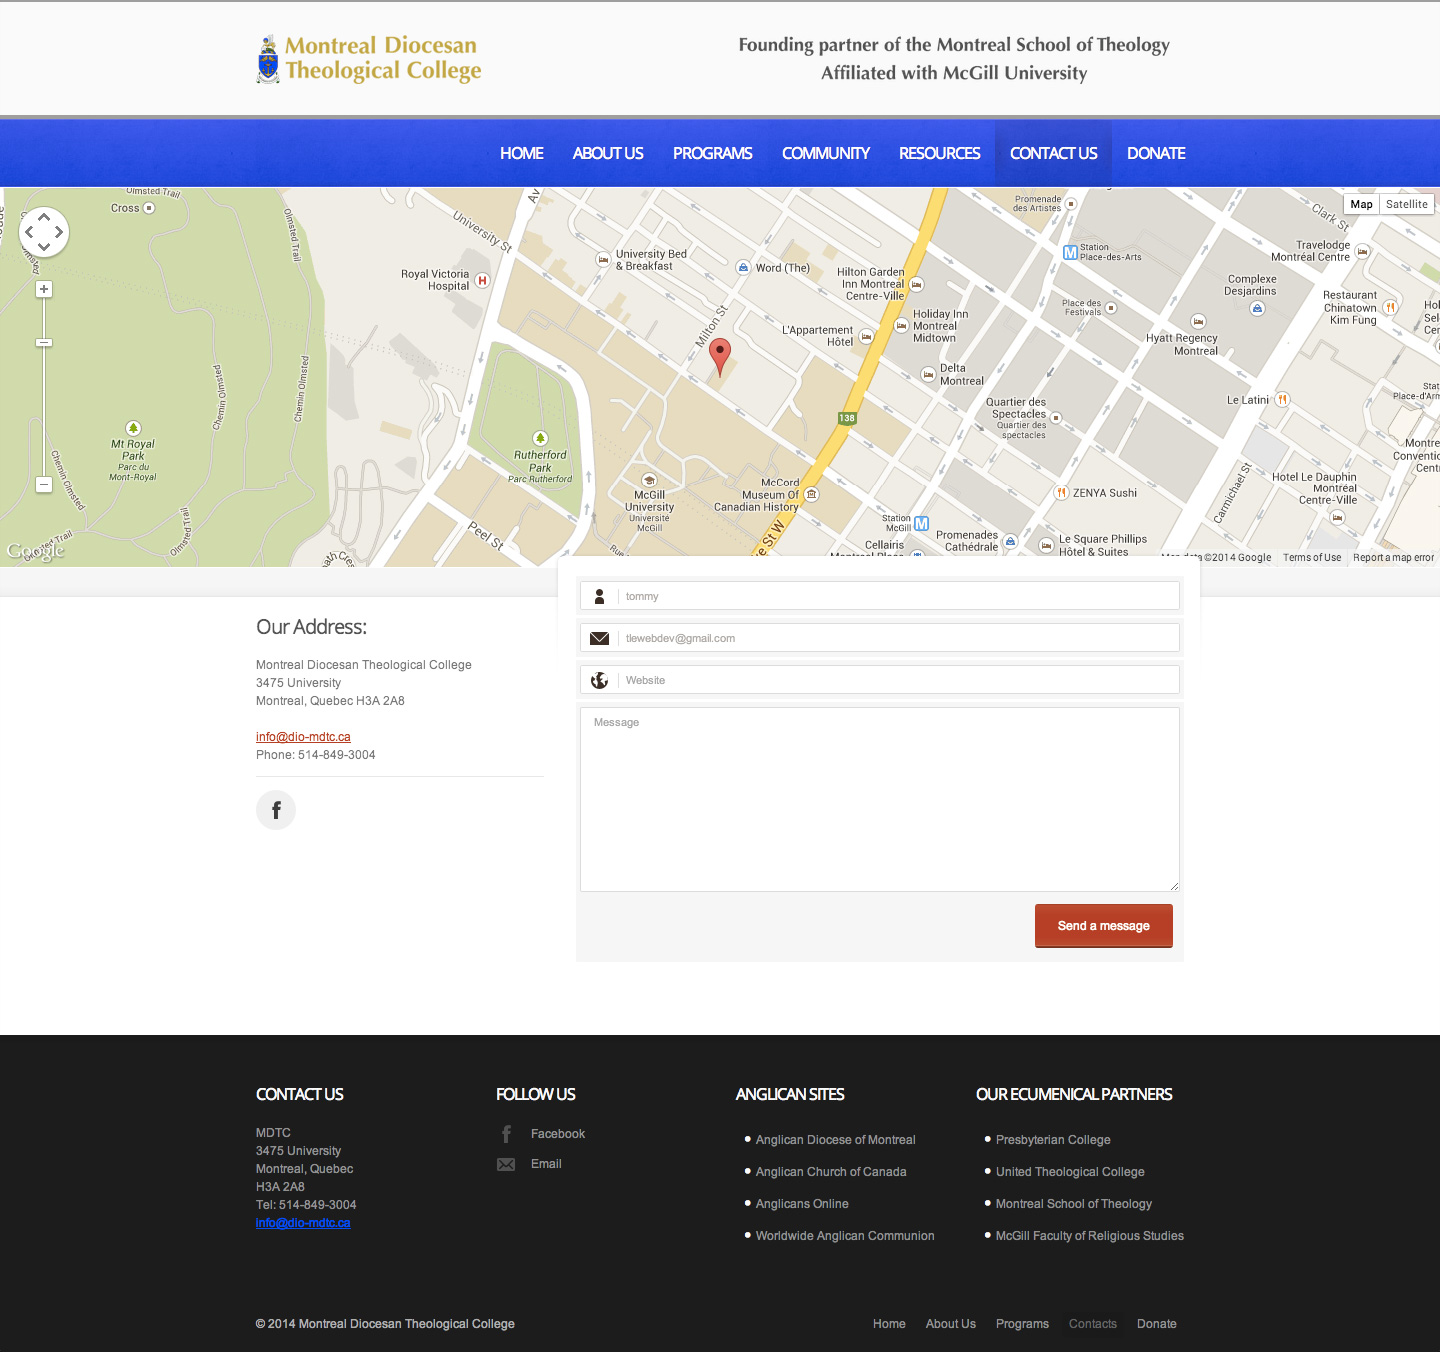Image resolution: width=1440 pixels, height=1352 pixels.
Task: Click Terms of Use on map
Action: point(1312,558)
